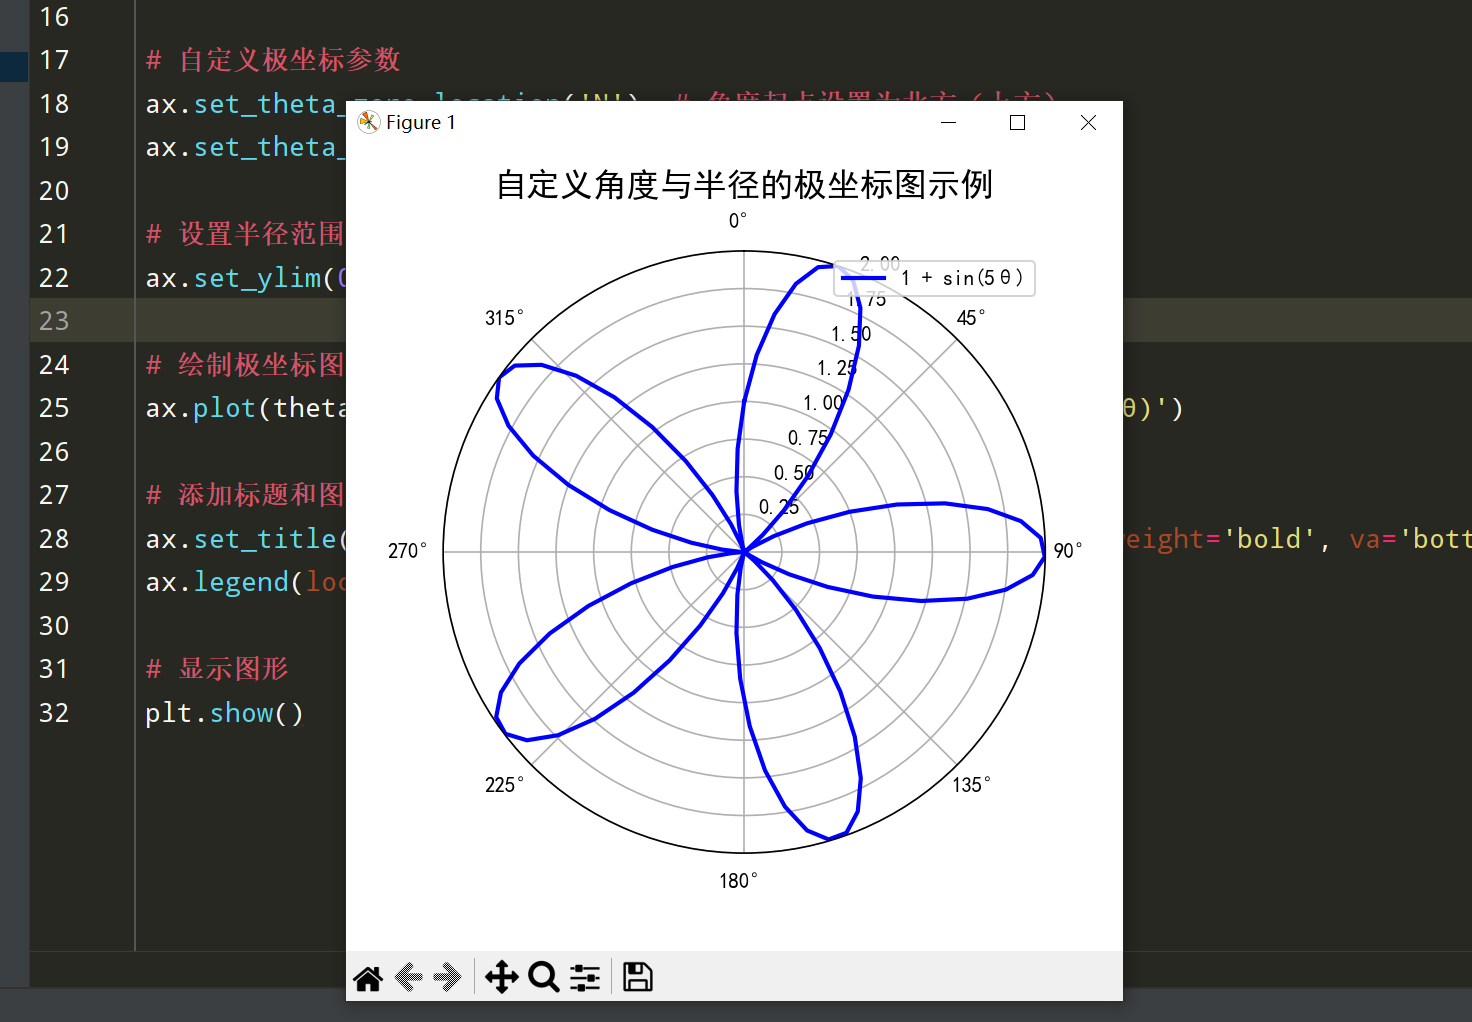
Task: Click the Save figure floppy disk icon
Action: coord(637,977)
